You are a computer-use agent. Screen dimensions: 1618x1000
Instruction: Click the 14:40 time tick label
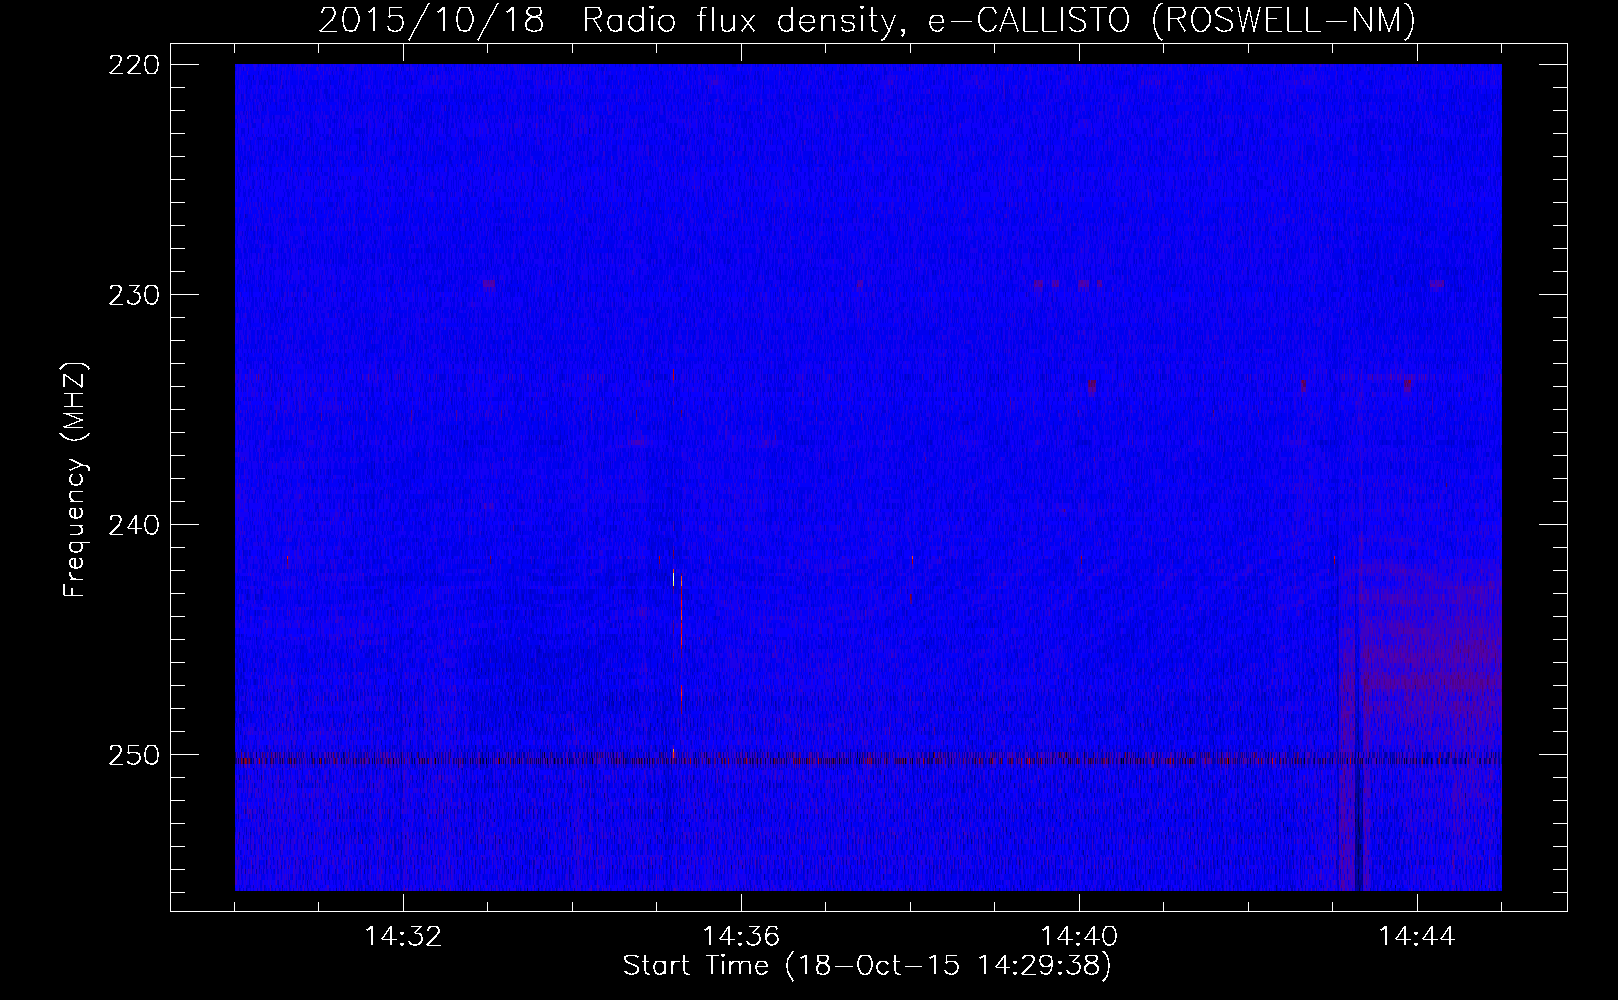click(x=1079, y=937)
